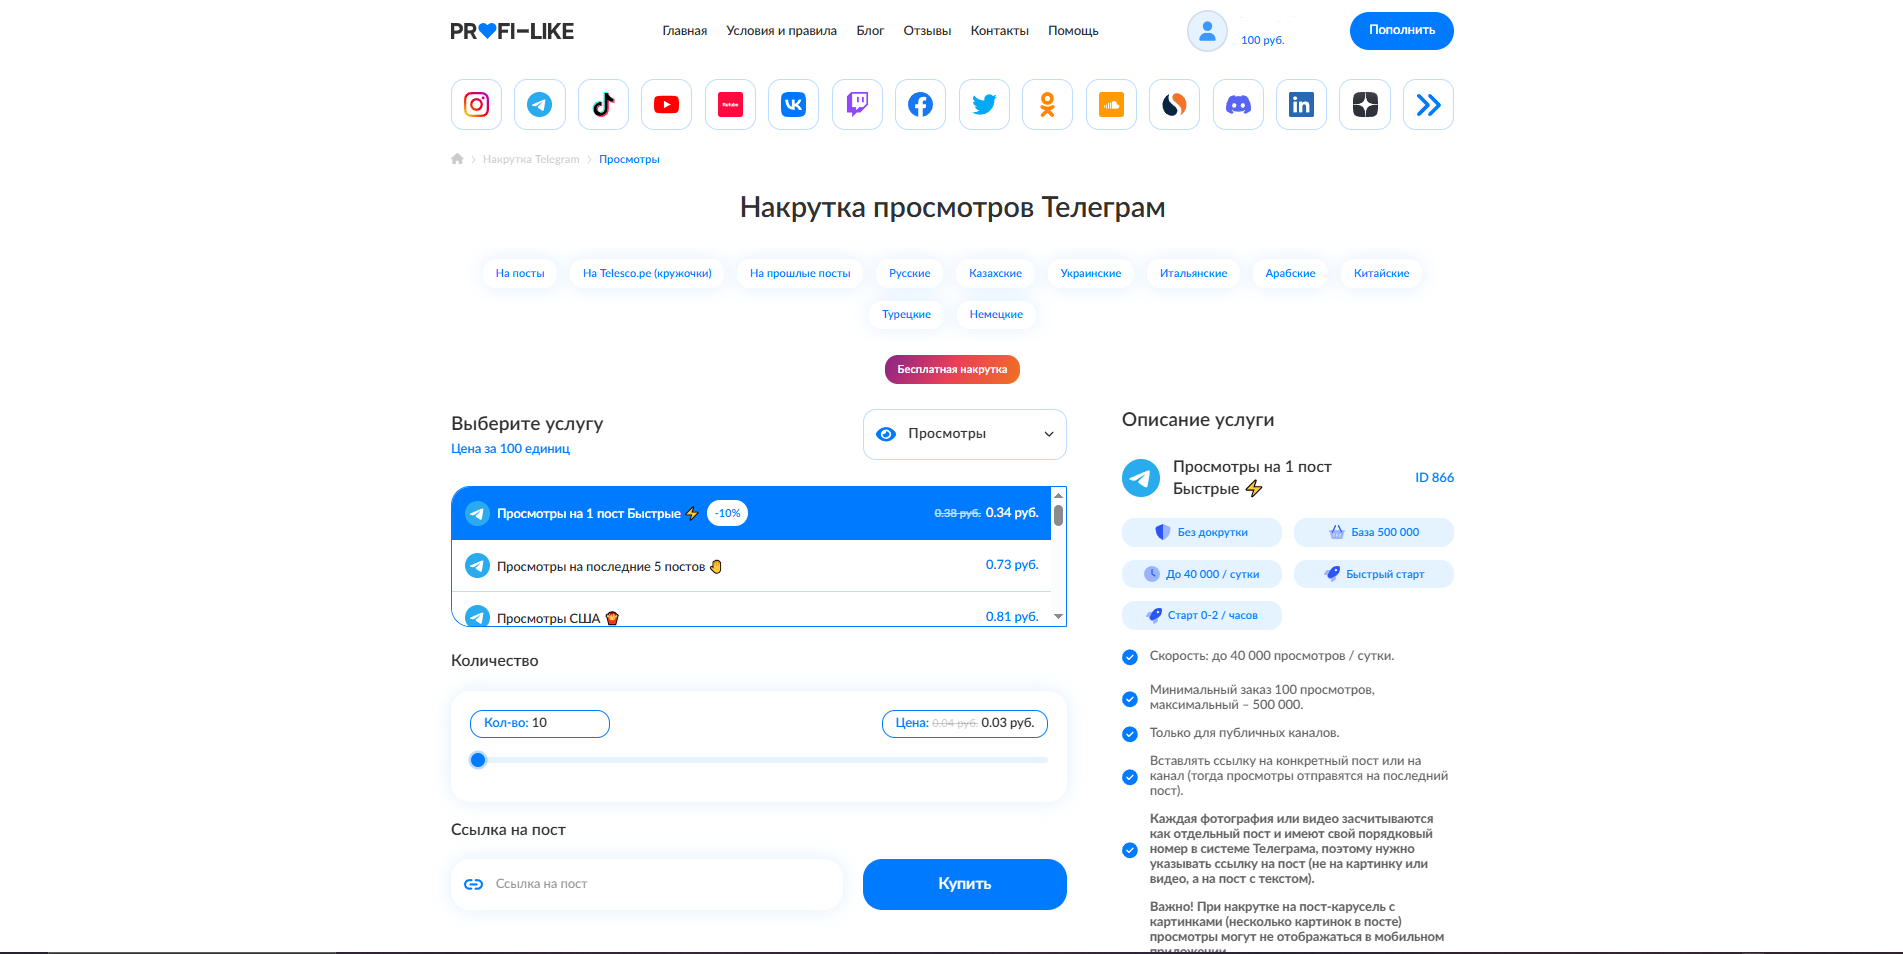Click the Бесплатная накрутка button
Screen dimensions: 1903x954
point(952,369)
